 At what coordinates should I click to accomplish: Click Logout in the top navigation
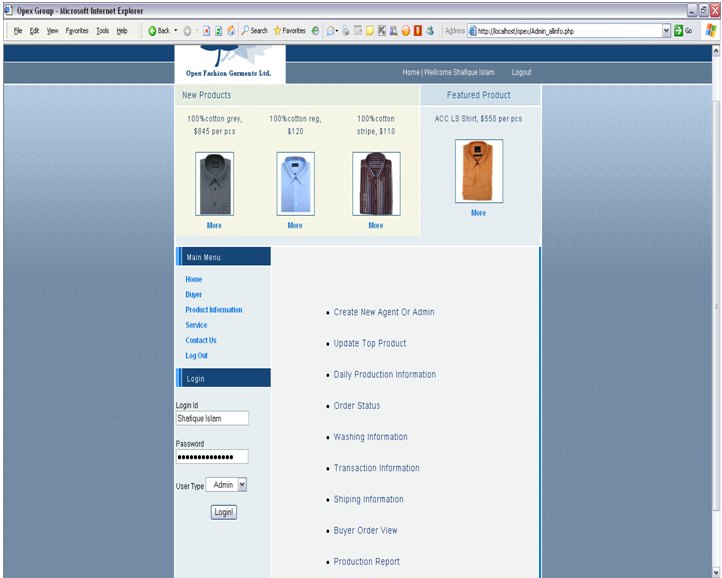(521, 73)
